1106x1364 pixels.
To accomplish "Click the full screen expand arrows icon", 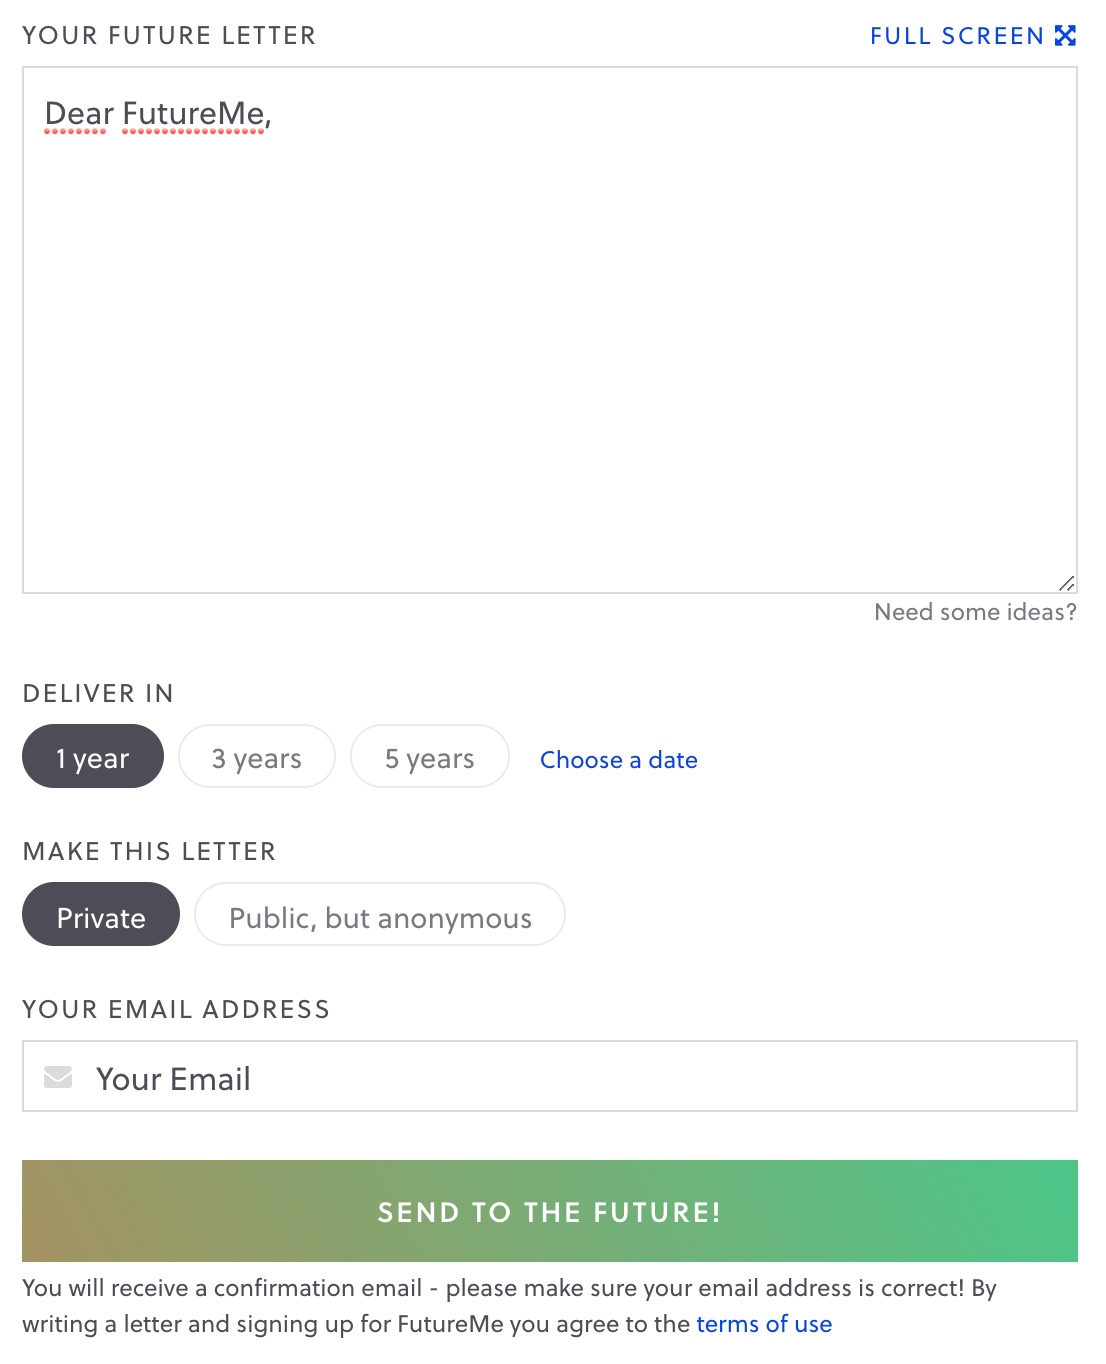I will point(1066,36).
